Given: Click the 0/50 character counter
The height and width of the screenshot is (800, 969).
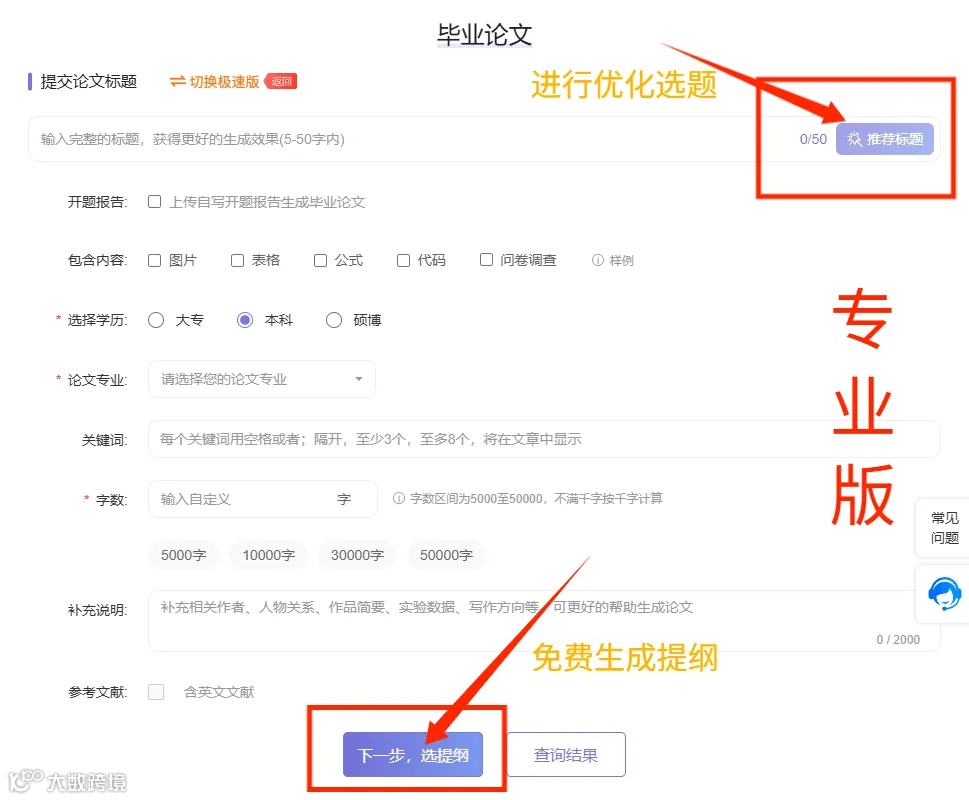Looking at the screenshot, I should (812, 139).
